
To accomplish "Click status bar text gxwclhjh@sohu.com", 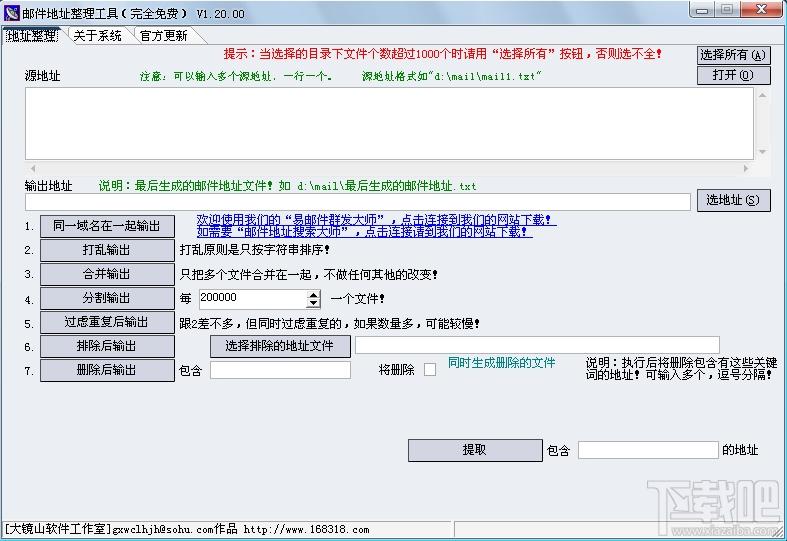I will pos(163,529).
